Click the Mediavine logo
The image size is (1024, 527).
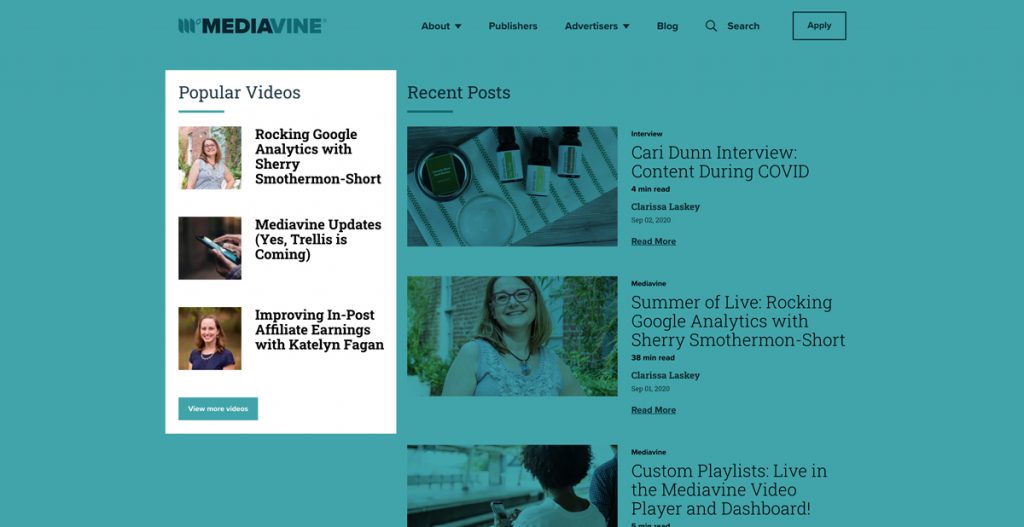[252, 26]
